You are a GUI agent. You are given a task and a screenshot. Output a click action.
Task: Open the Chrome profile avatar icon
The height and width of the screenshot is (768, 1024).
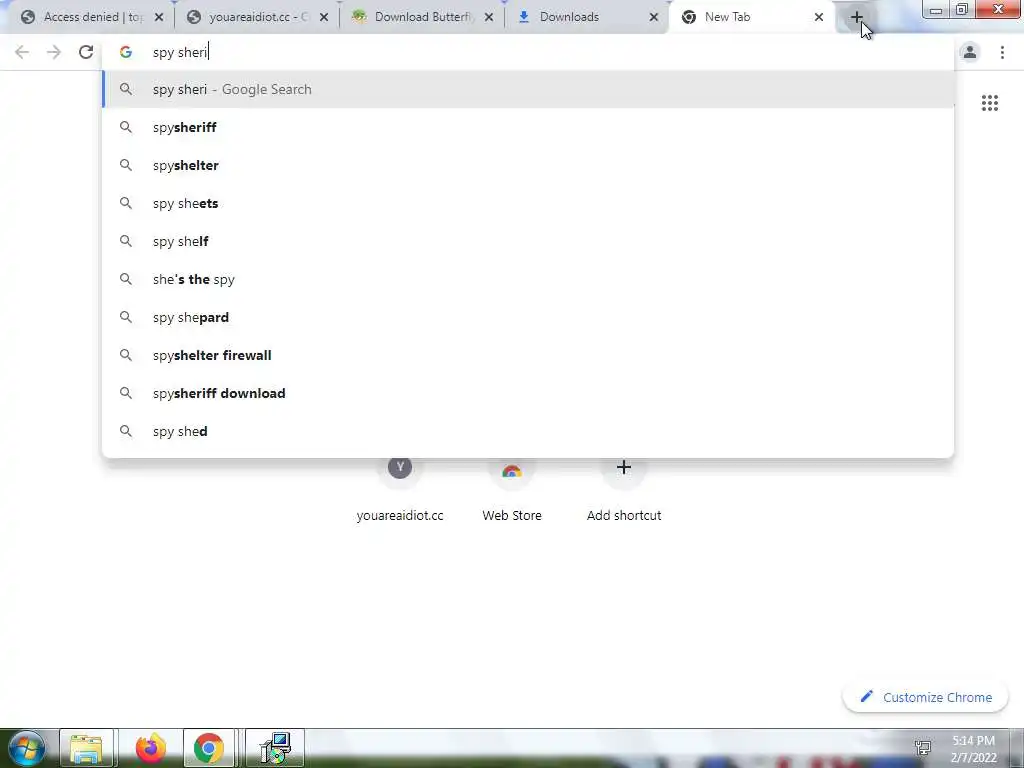(970, 52)
